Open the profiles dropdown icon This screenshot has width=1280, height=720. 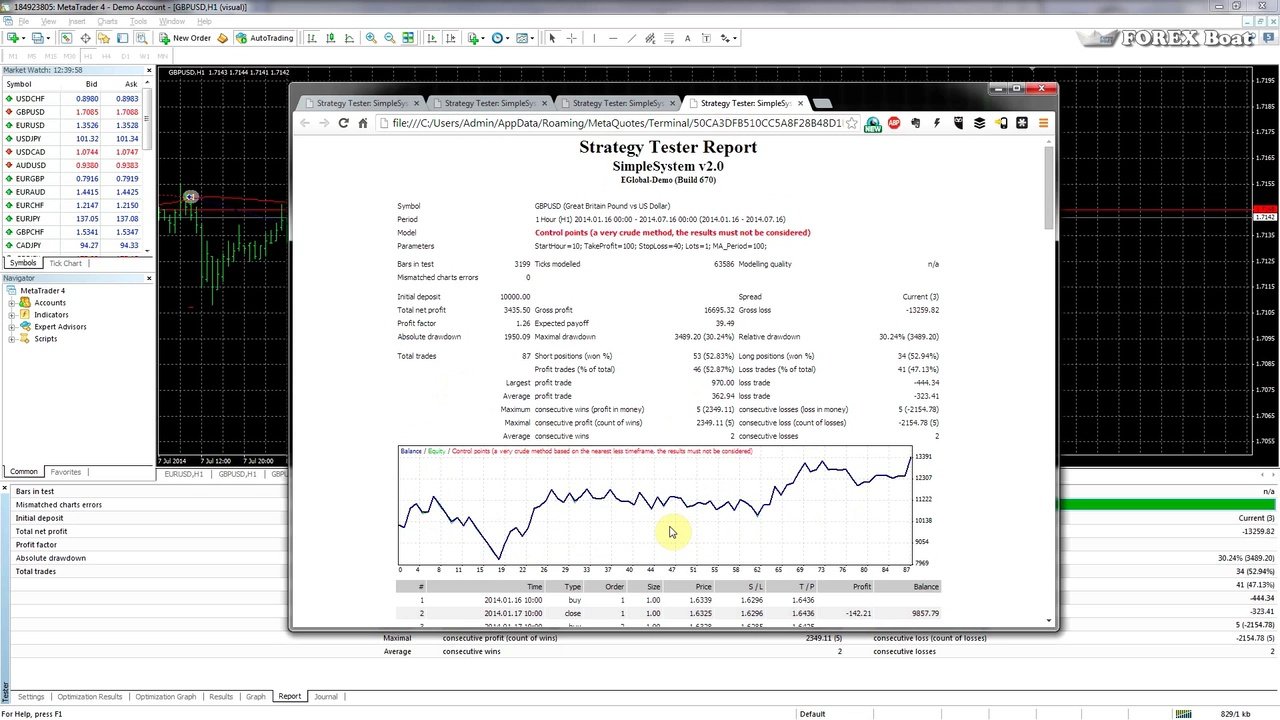(41, 38)
